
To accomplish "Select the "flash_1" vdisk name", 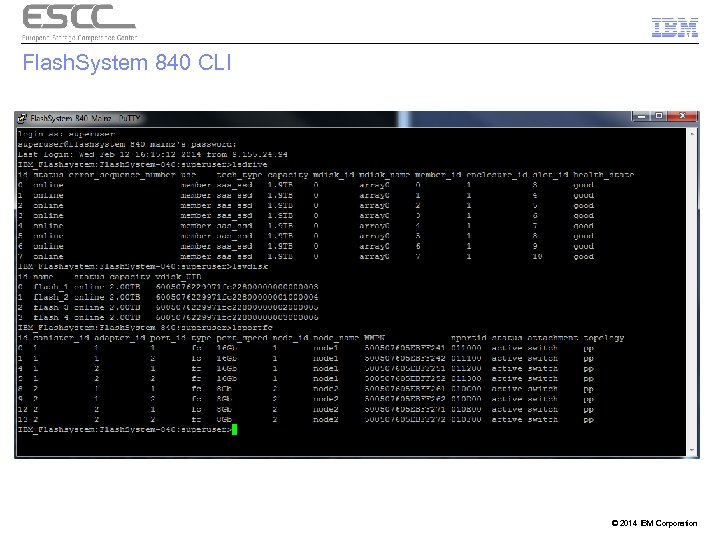I will tap(51, 287).
